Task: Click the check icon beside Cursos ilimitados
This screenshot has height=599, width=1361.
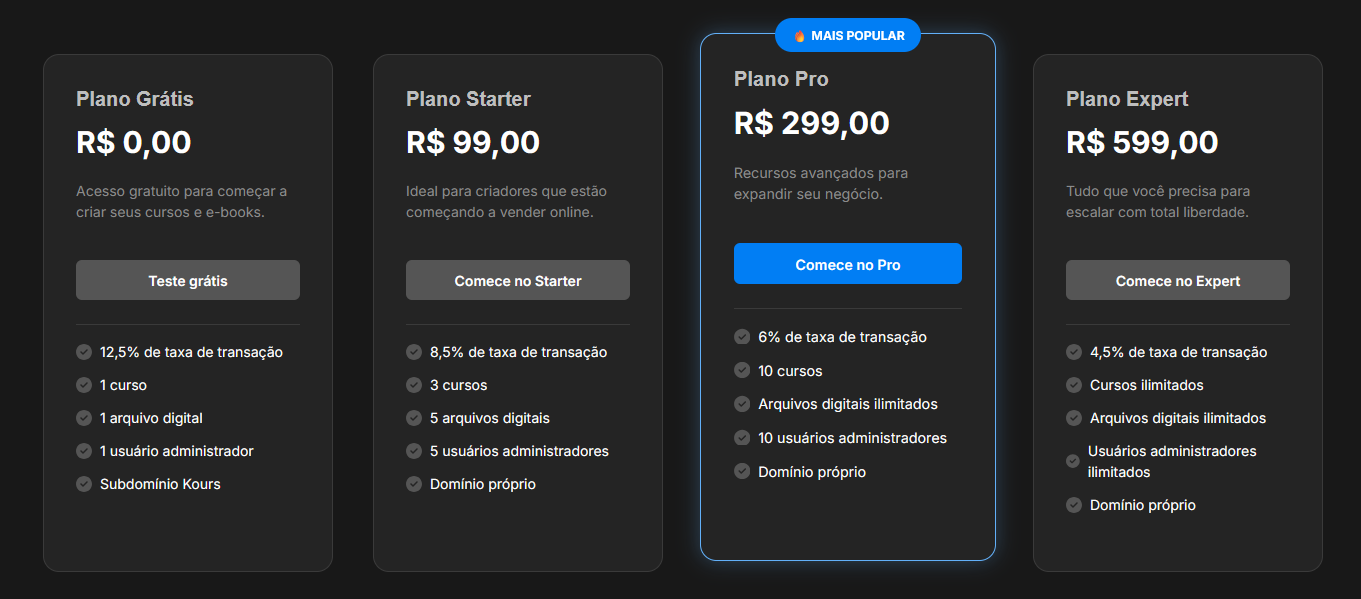Action: pos(1074,385)
